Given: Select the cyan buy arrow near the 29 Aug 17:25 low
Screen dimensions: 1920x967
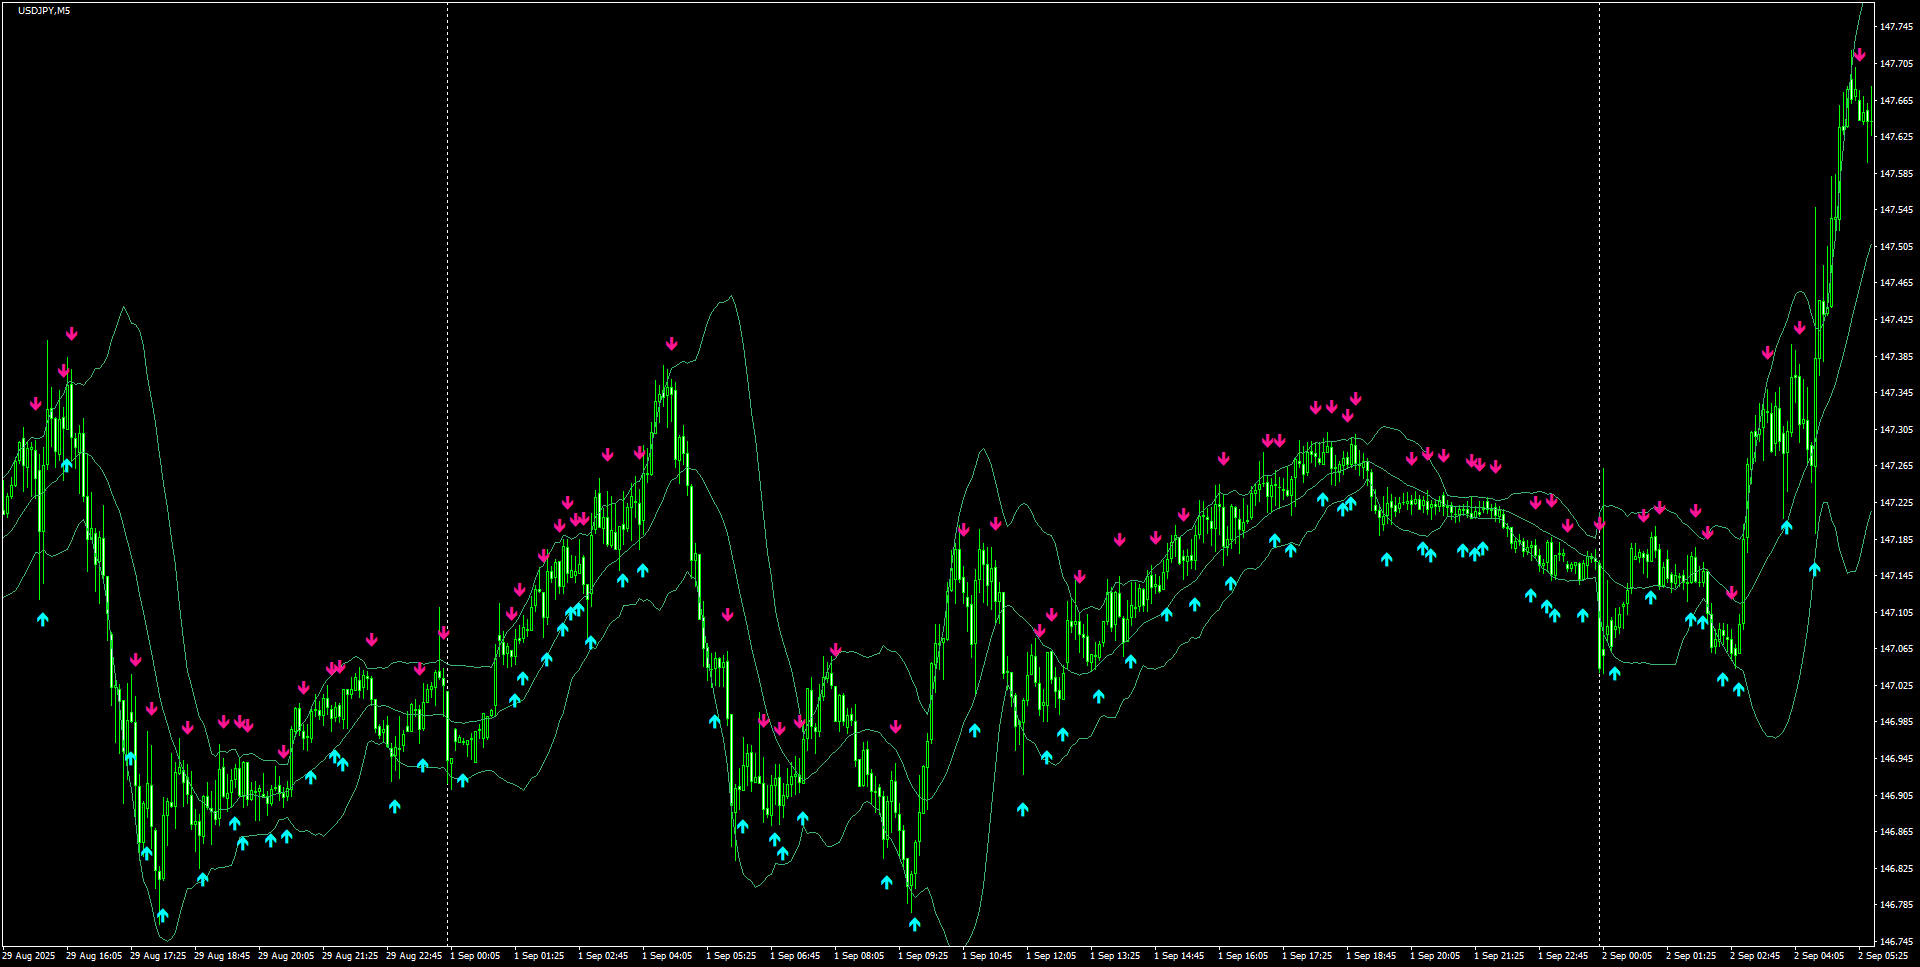Looking at the screenshot, I should (147, 855).
